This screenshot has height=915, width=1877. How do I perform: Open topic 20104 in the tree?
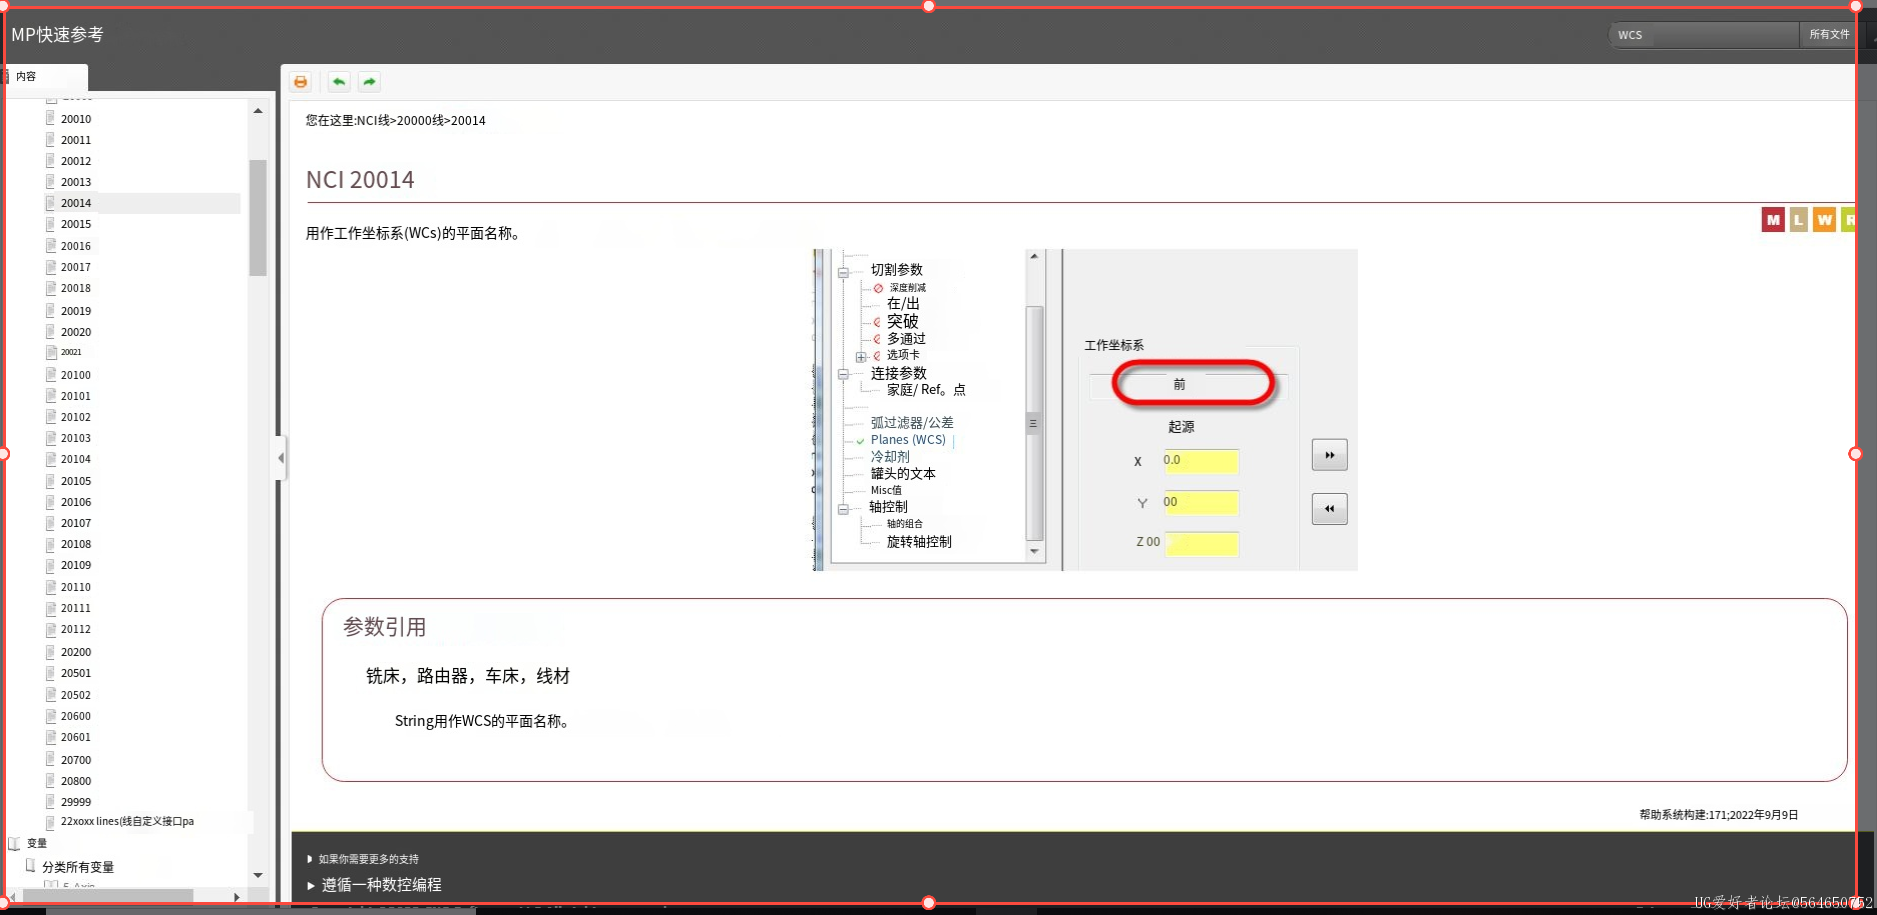[x=76, y=459]
